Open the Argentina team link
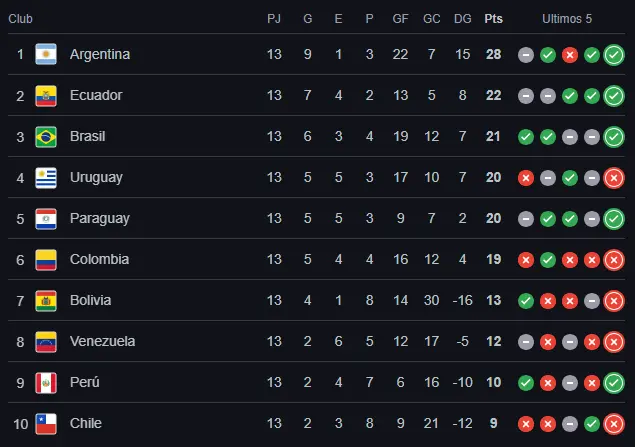Image resolution: width=635 pixels, height=447 pixels. pos(100,54)
